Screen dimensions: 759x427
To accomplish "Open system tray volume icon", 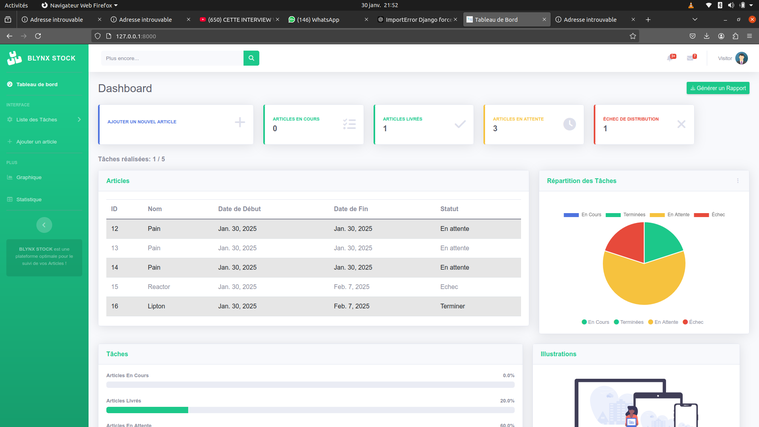I will [730, 5].
